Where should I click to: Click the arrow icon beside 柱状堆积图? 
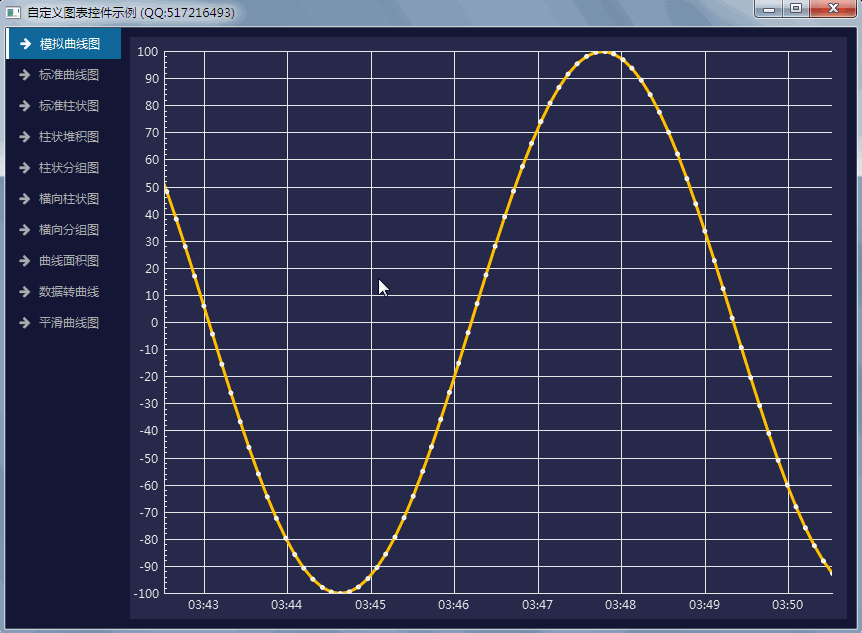click(25, 136)
